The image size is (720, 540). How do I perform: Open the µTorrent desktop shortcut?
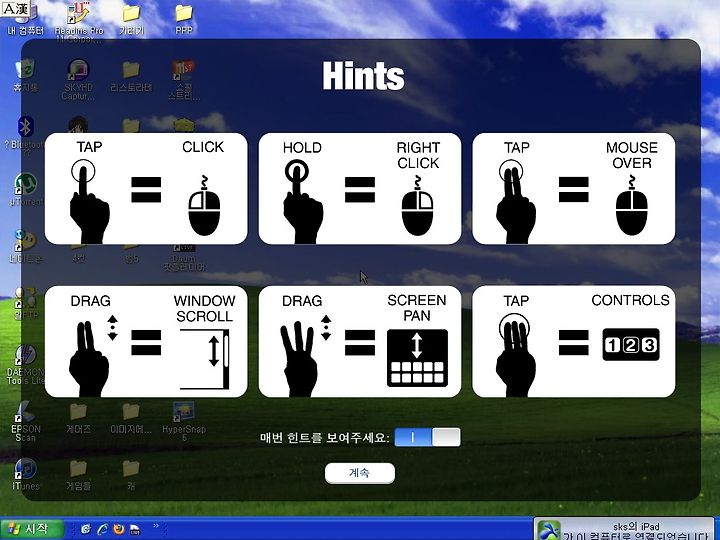coord(26,189)
